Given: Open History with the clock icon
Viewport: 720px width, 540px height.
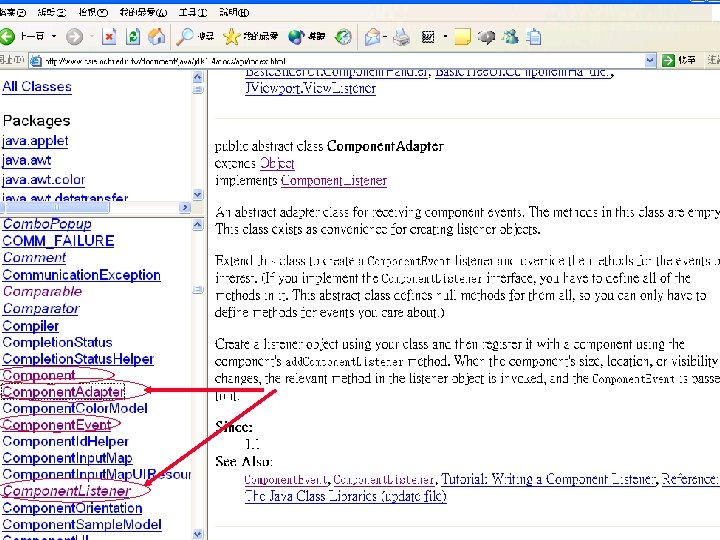Looking at the screenshot, I should point(343,36).
